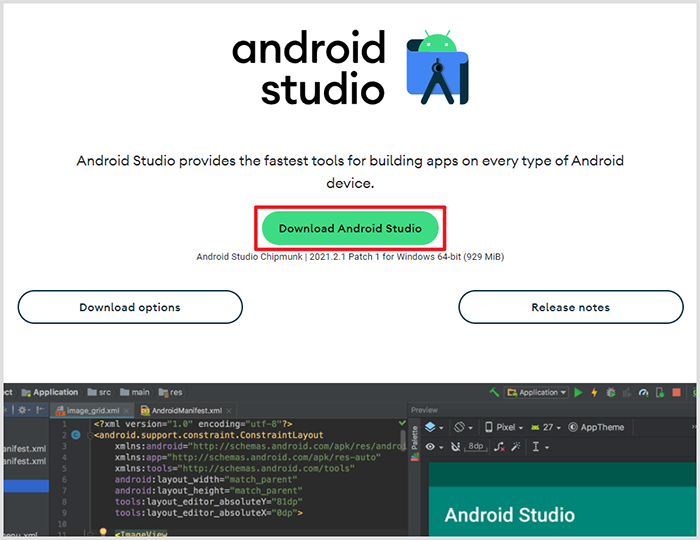Click the blue class gutter icon on line 2

point(76,435)
